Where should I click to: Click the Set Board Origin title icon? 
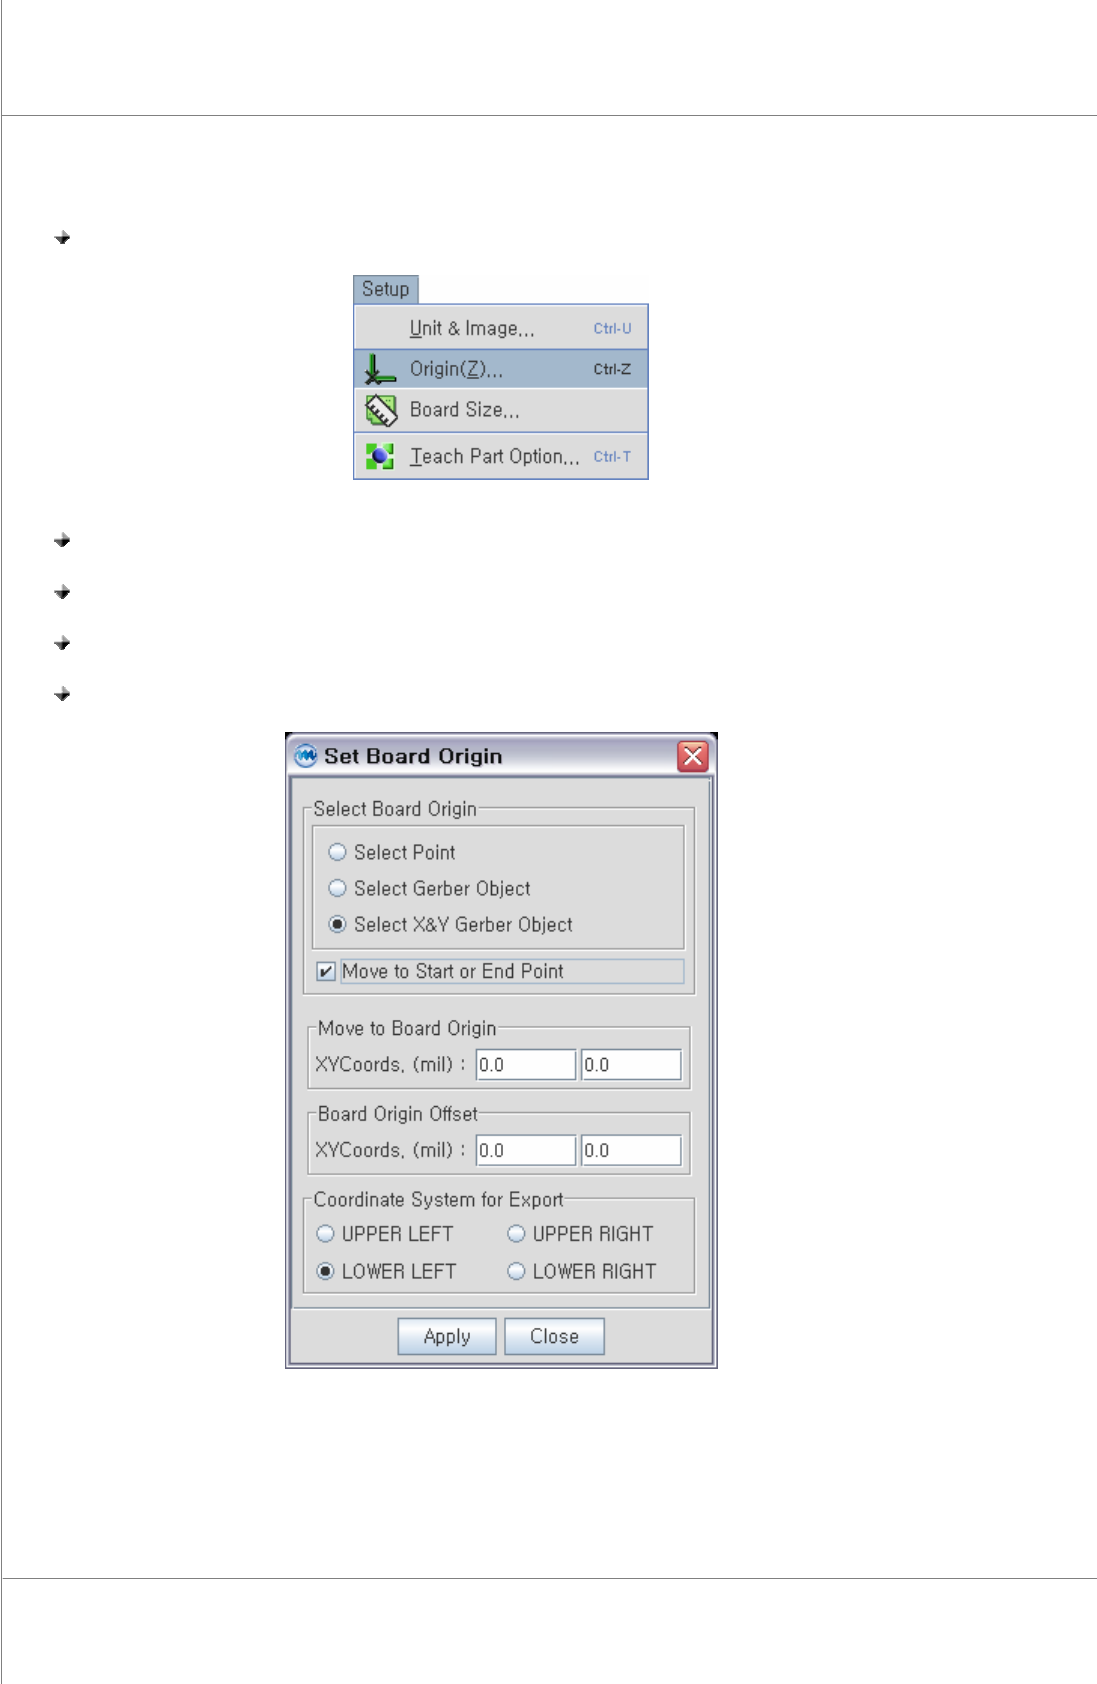pos(305,756)
